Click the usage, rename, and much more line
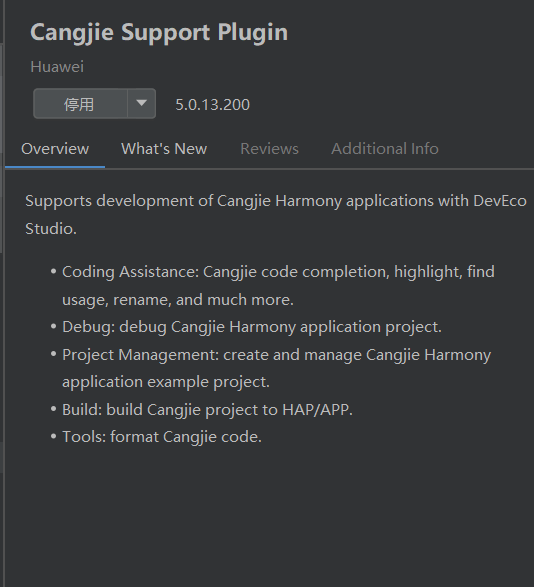534x587 pixels. [178, 300]
